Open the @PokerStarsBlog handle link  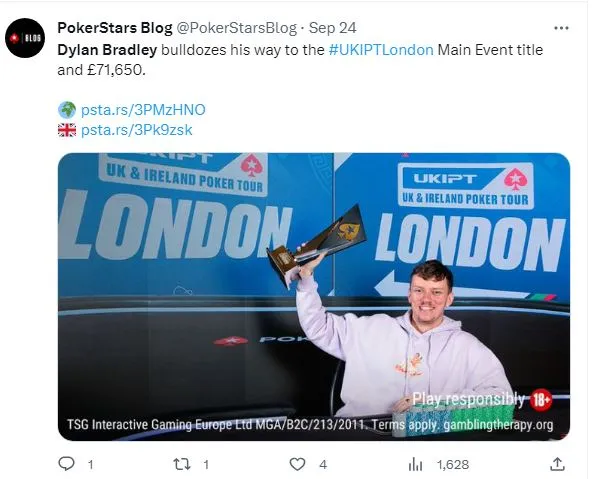point(237,28)
